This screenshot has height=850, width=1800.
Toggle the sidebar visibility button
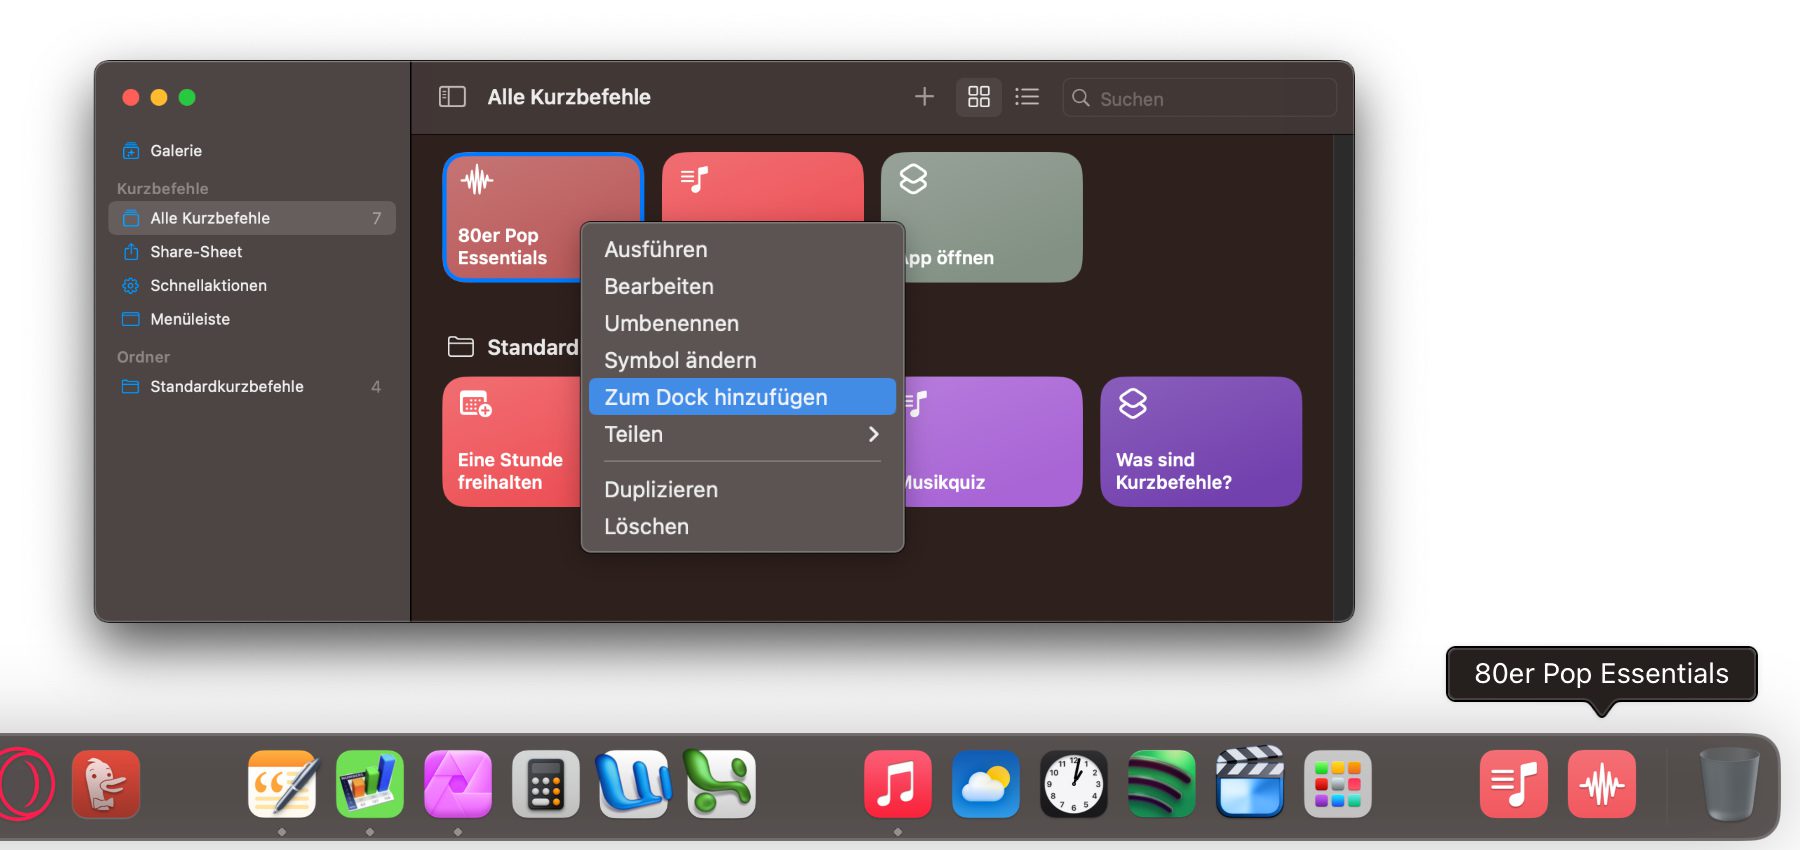(452, 97)
